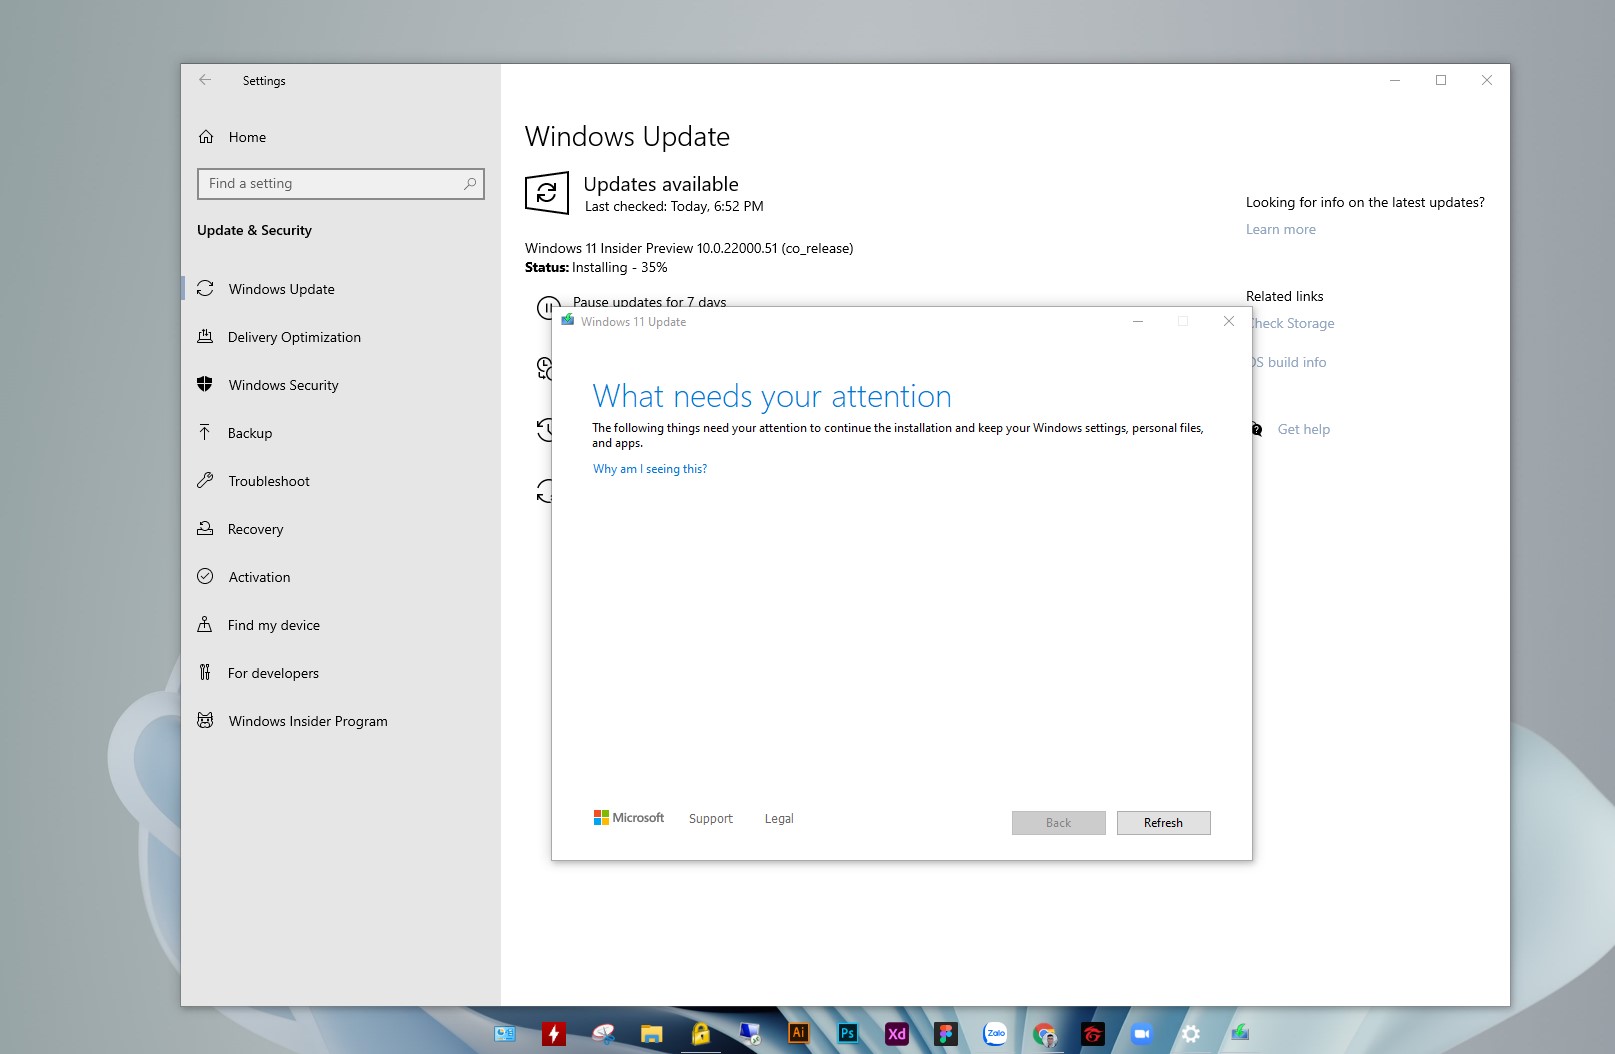This screenshot has width=1615, height=1054.
Task: Click the Get help link
Action: pos(1304,429)
